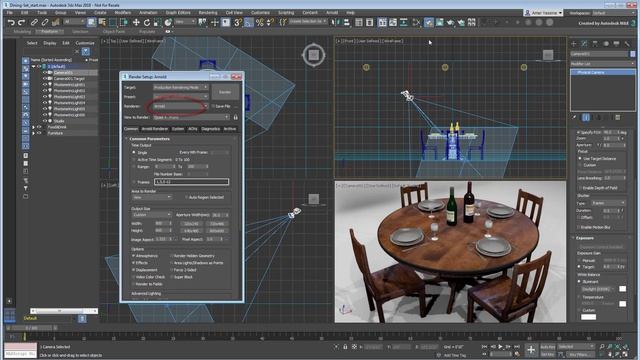Open the Renderer dropdown showing Arnold

click(181, 106)
